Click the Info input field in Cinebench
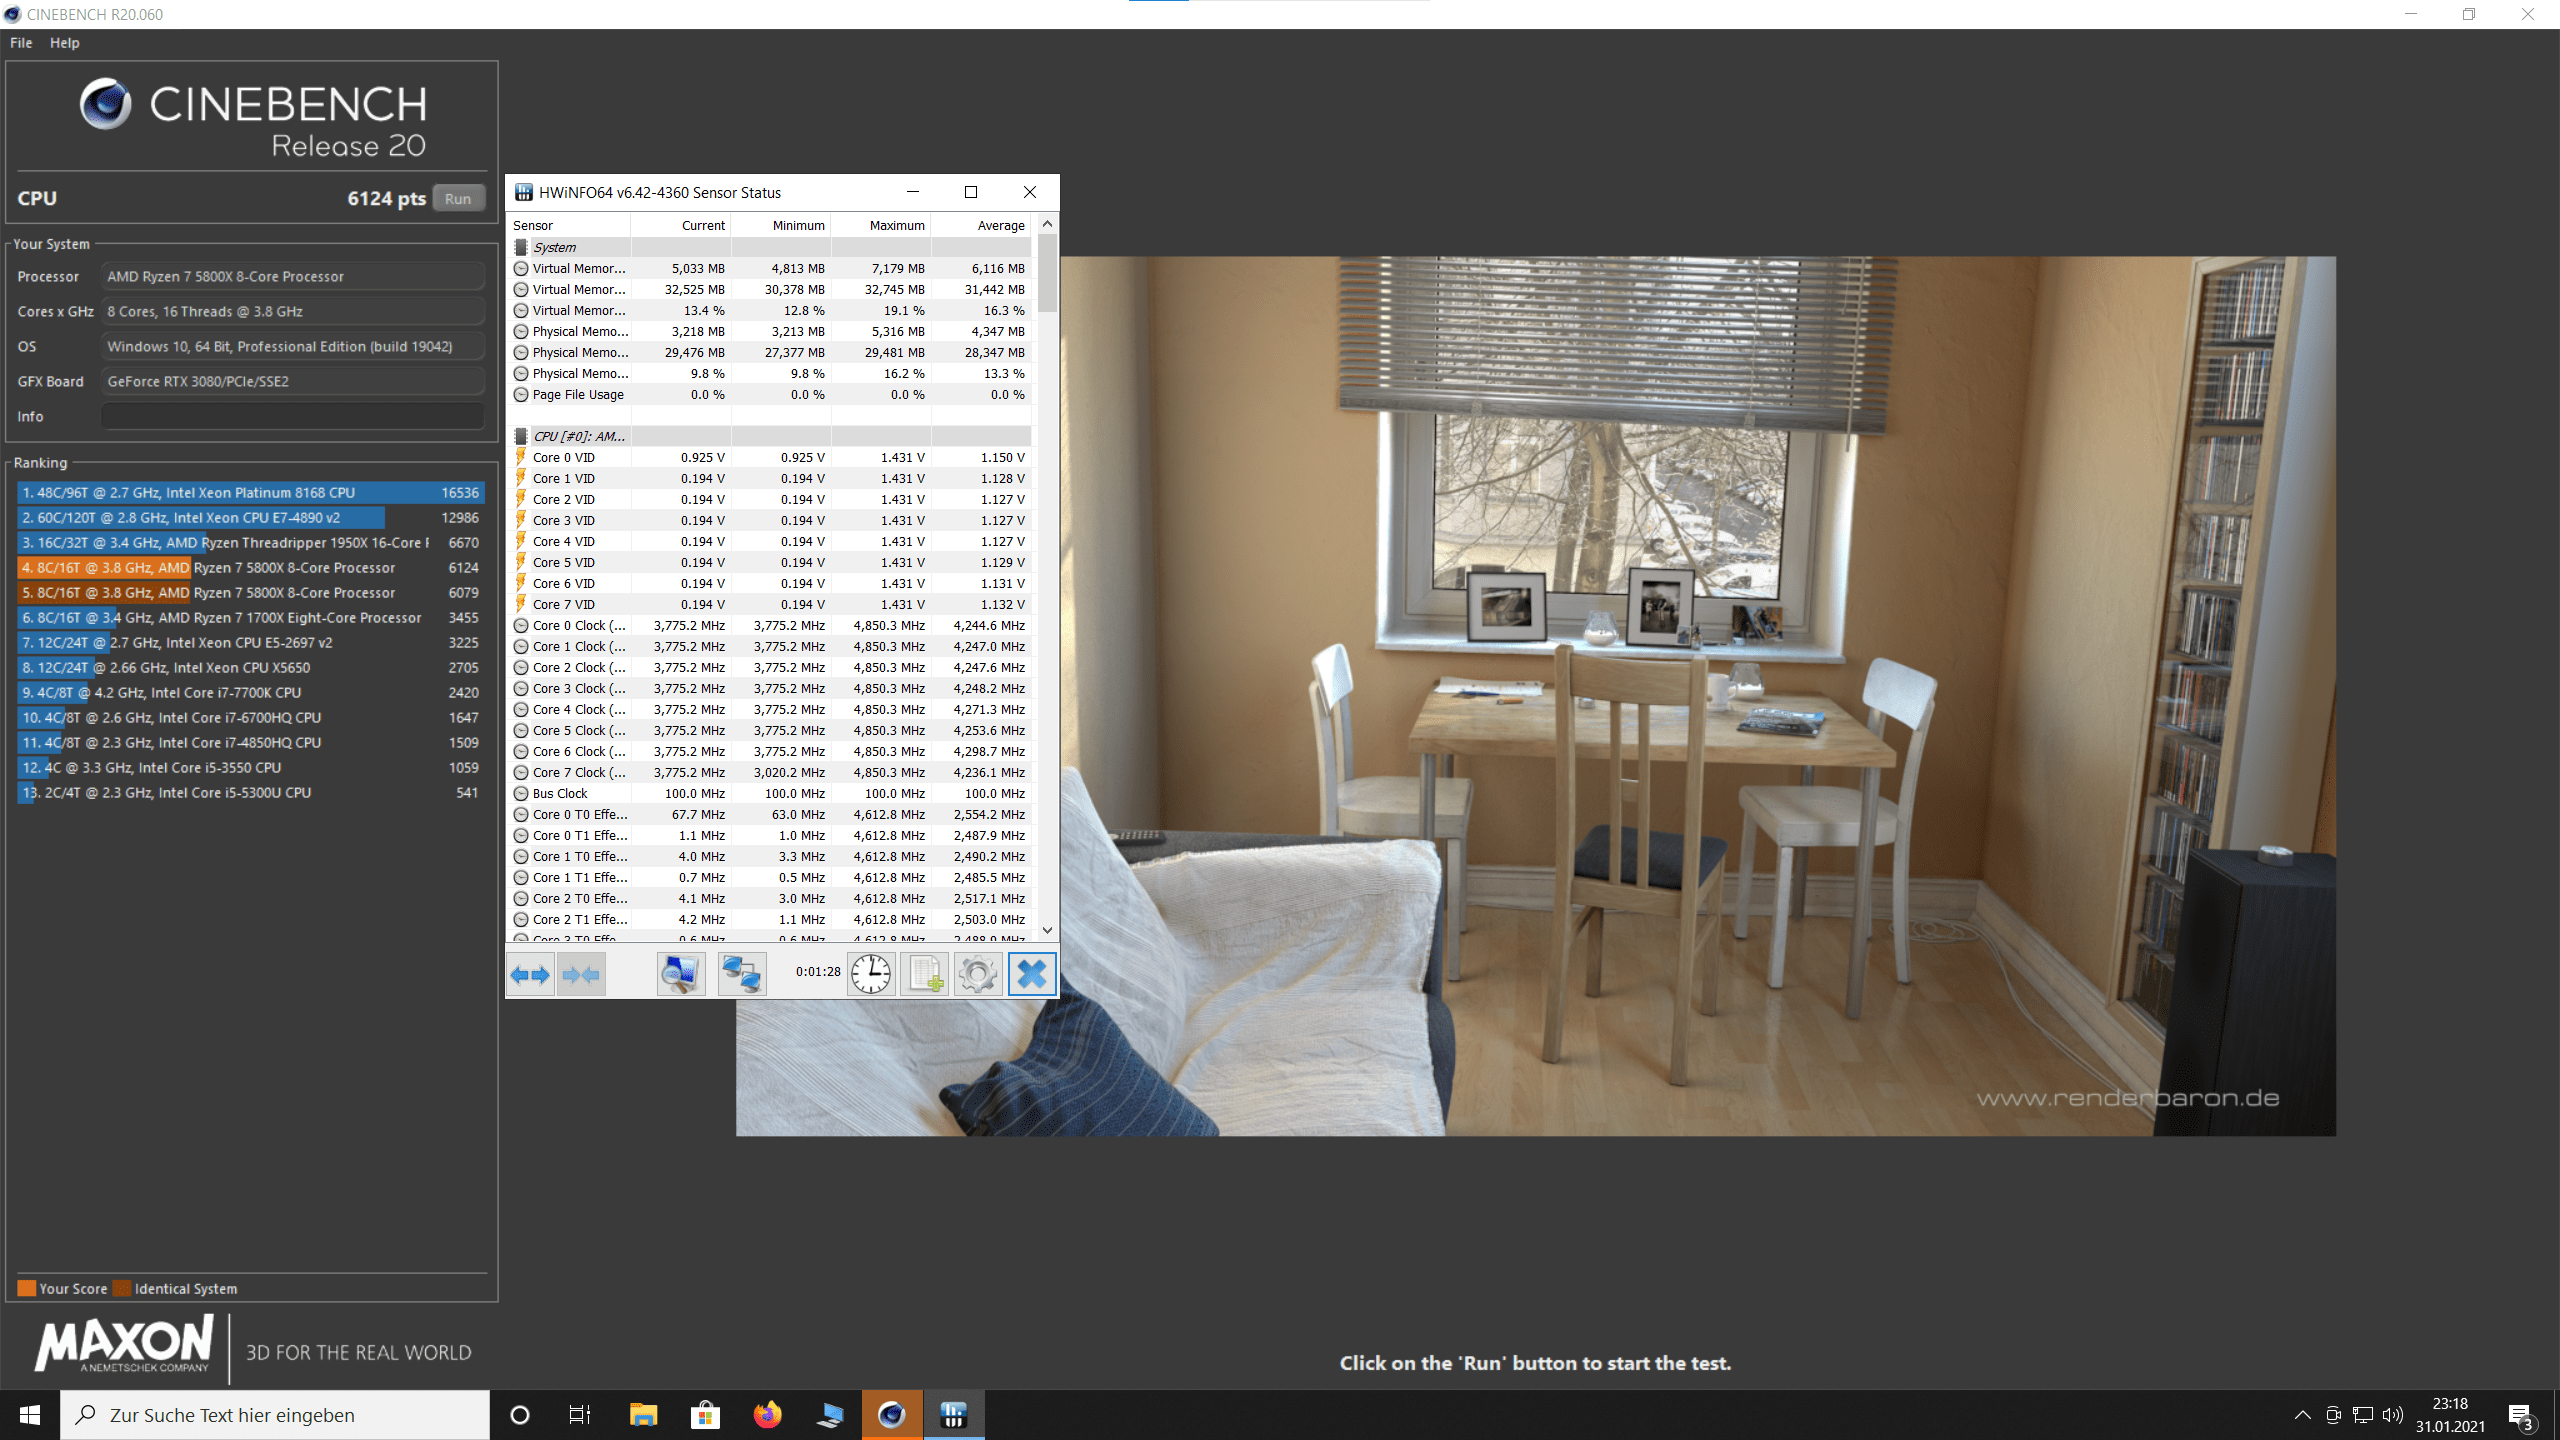Image resolution: width=2560 pixels, height=1440 pixels. click(x=292, y=416)
